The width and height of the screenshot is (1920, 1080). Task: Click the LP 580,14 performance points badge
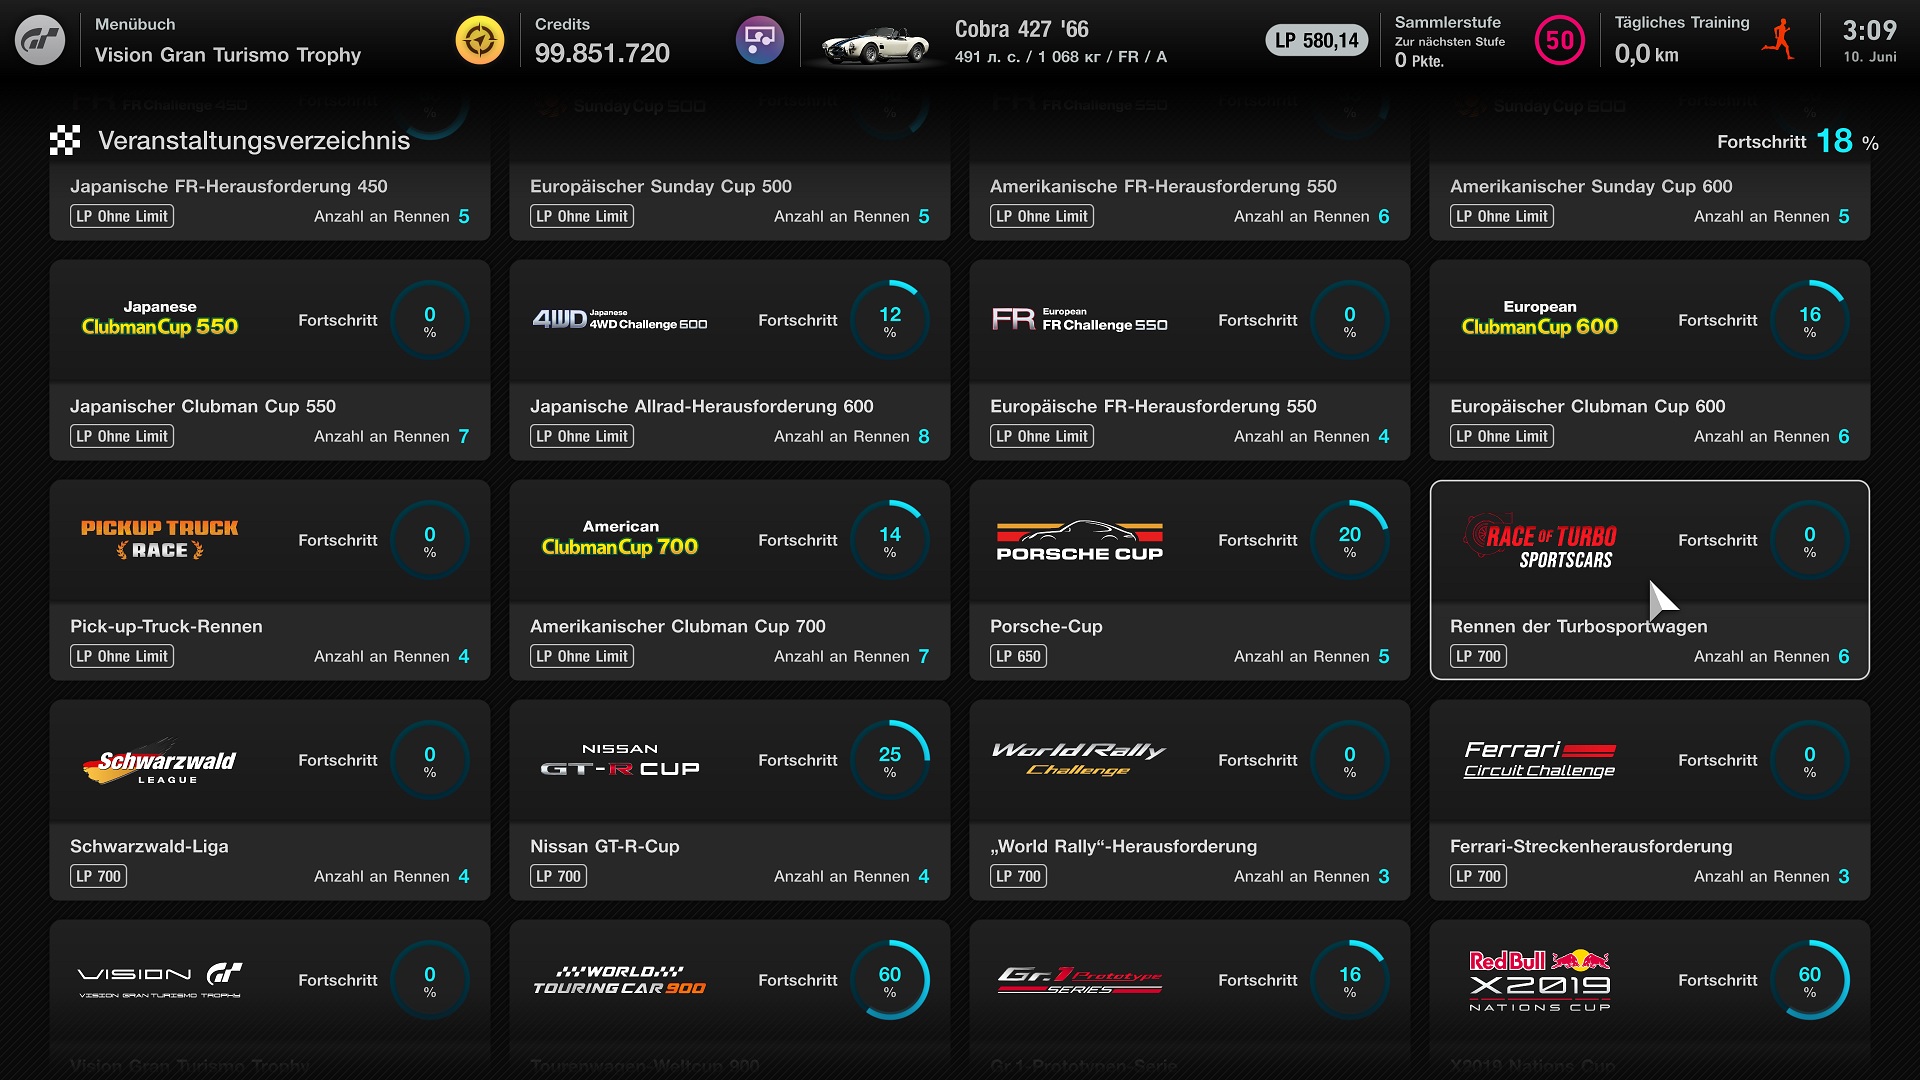click(x=1317, y=41)
